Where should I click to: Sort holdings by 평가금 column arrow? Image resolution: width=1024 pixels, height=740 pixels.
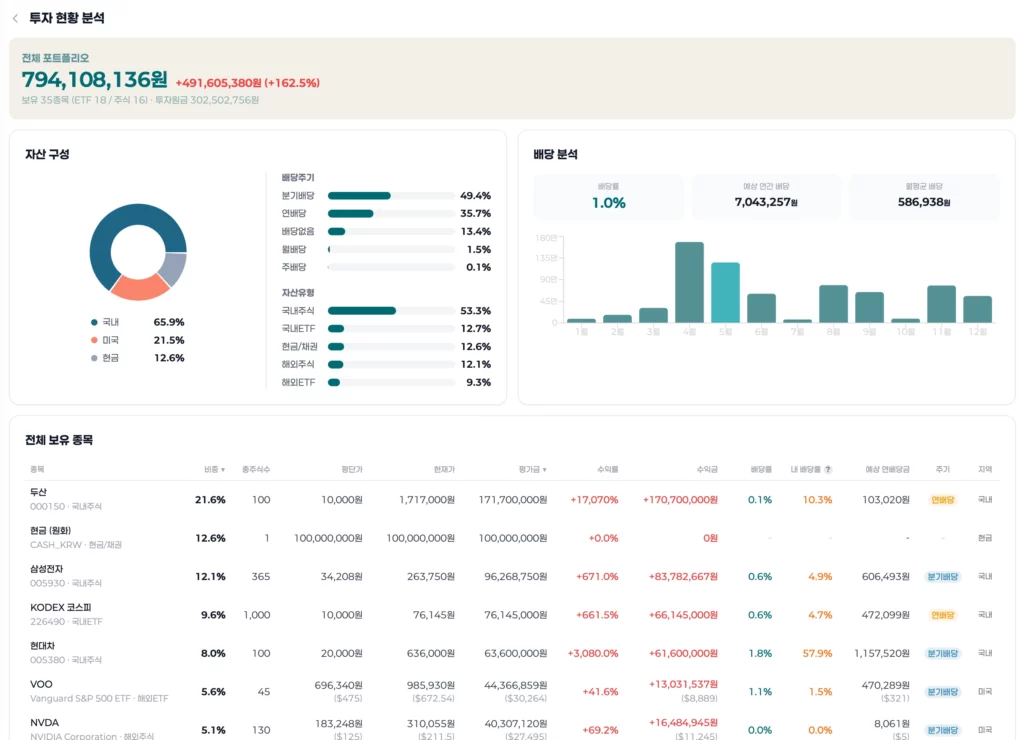(x=545, y=470)
